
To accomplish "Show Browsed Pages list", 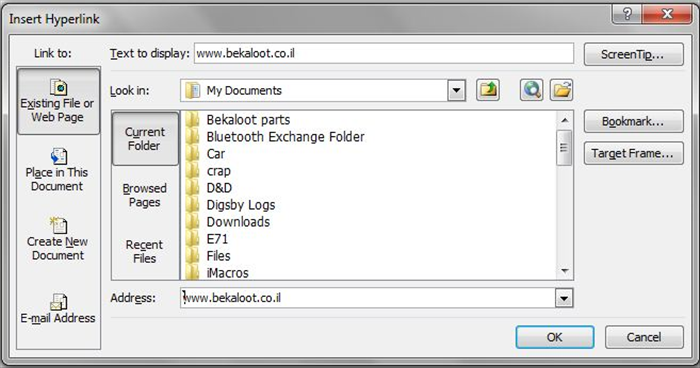I will tap(145, 195).
